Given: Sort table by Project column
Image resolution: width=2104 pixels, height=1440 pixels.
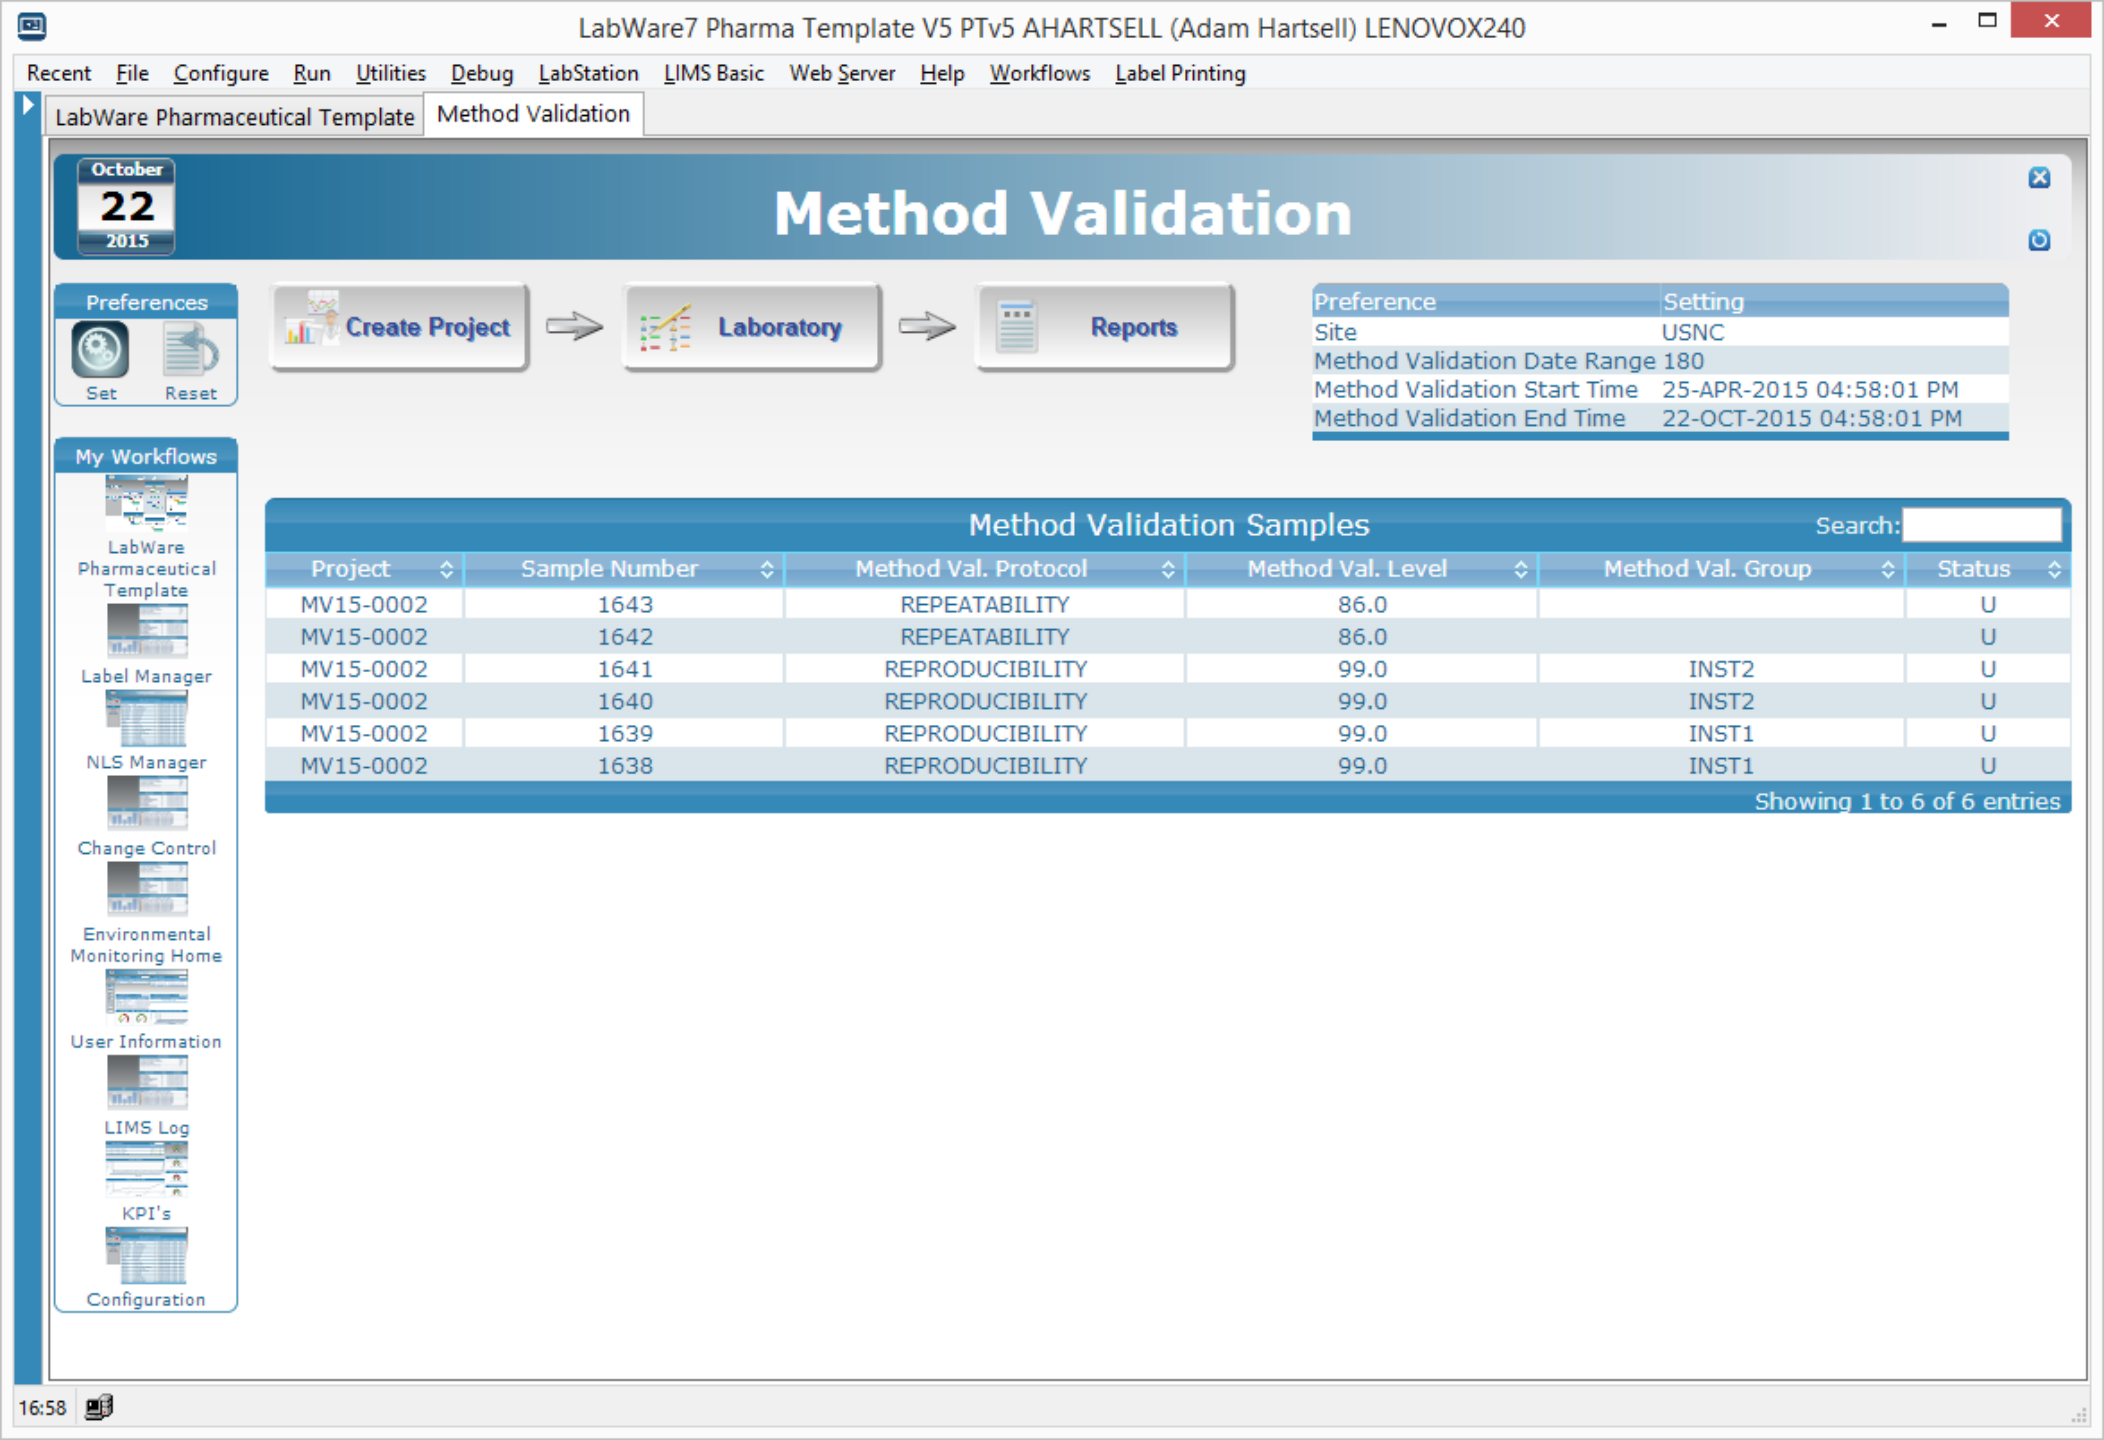Looking at the screenshot, I should click(350, 569).
